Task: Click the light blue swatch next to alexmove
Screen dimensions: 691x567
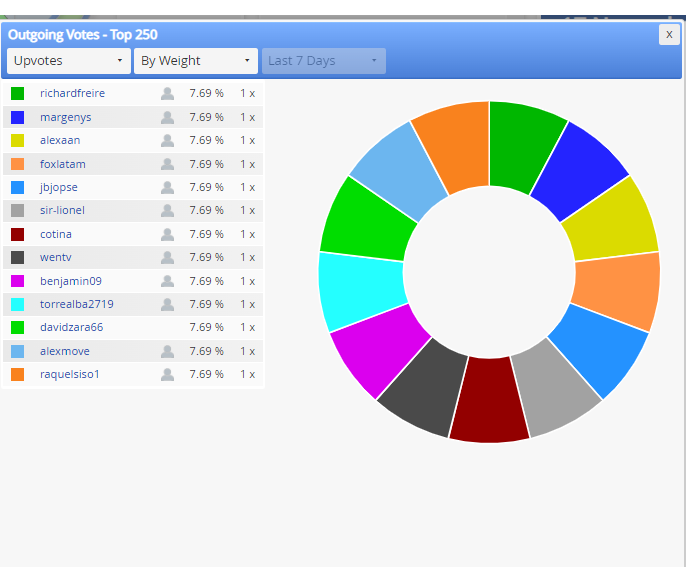Action: [x=18, y=351]
